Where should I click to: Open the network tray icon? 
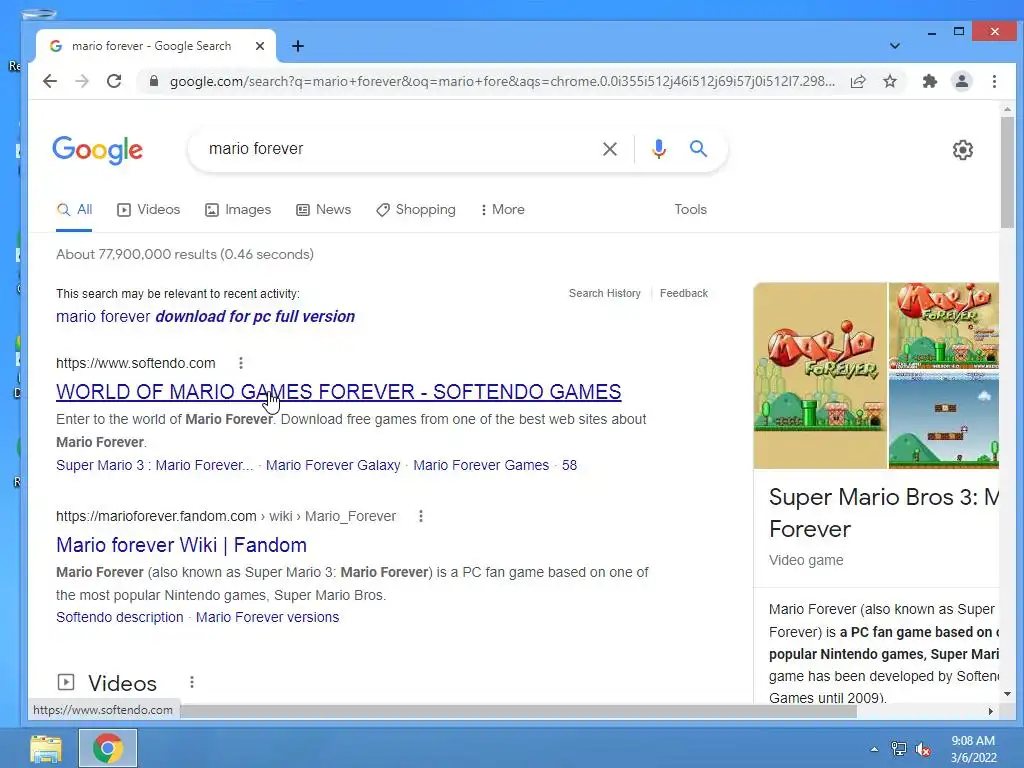pyautogui.click(x=899, y=749)
